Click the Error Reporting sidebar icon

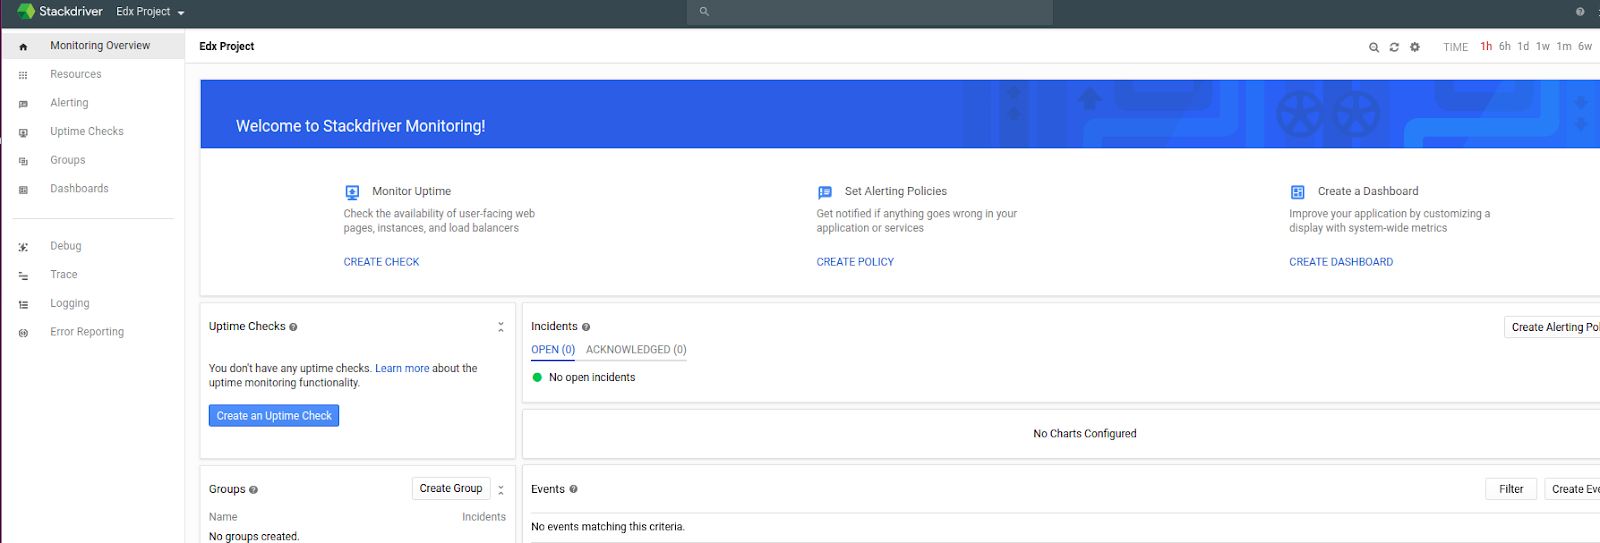tap(23, 333)
